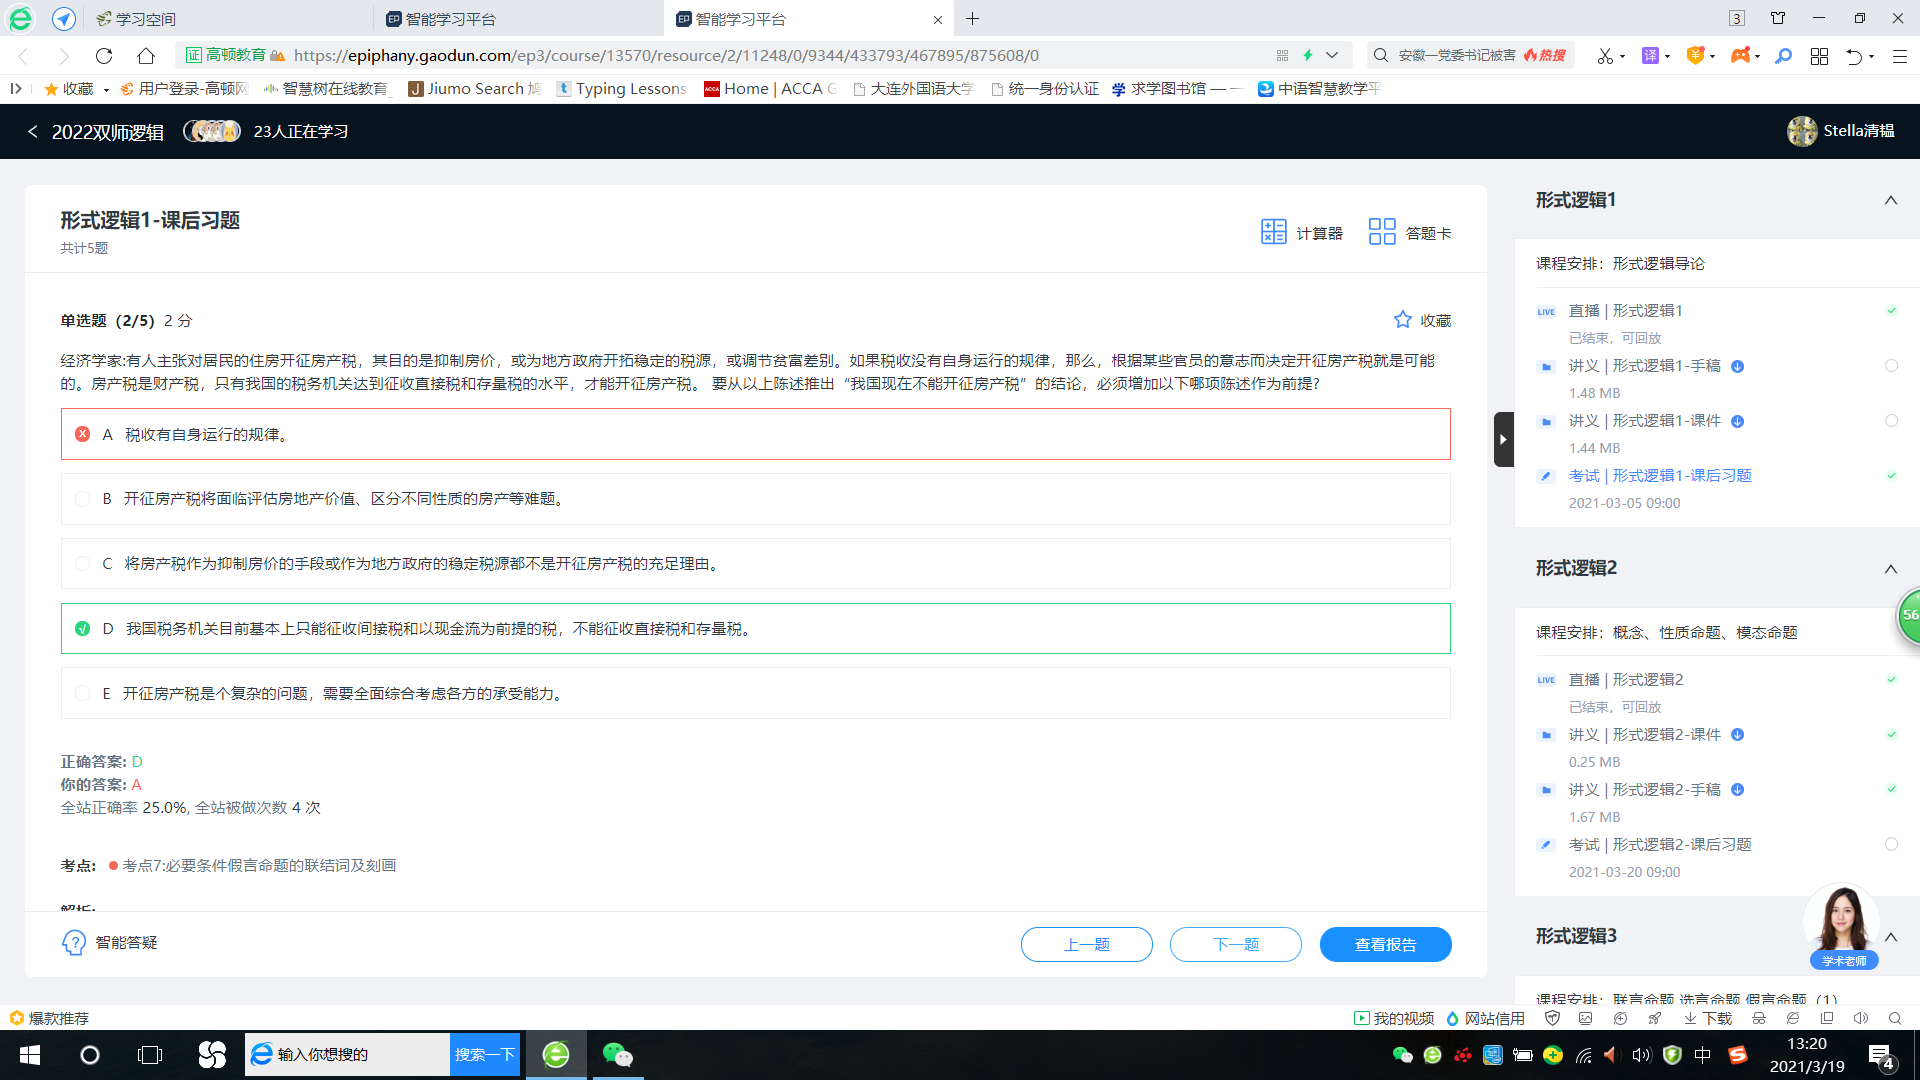Click the back arrow beside 2022双师逻辑

[x=32, y=132]
